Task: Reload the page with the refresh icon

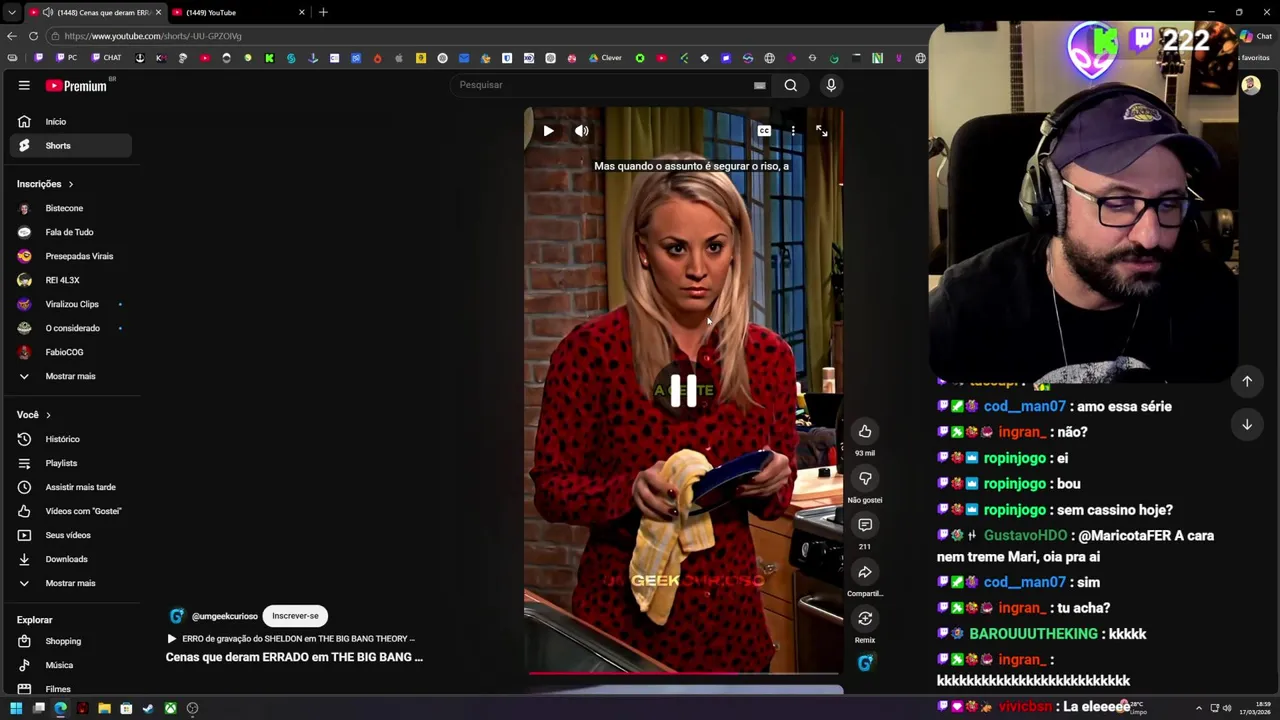Action: [x=33, y=36]
